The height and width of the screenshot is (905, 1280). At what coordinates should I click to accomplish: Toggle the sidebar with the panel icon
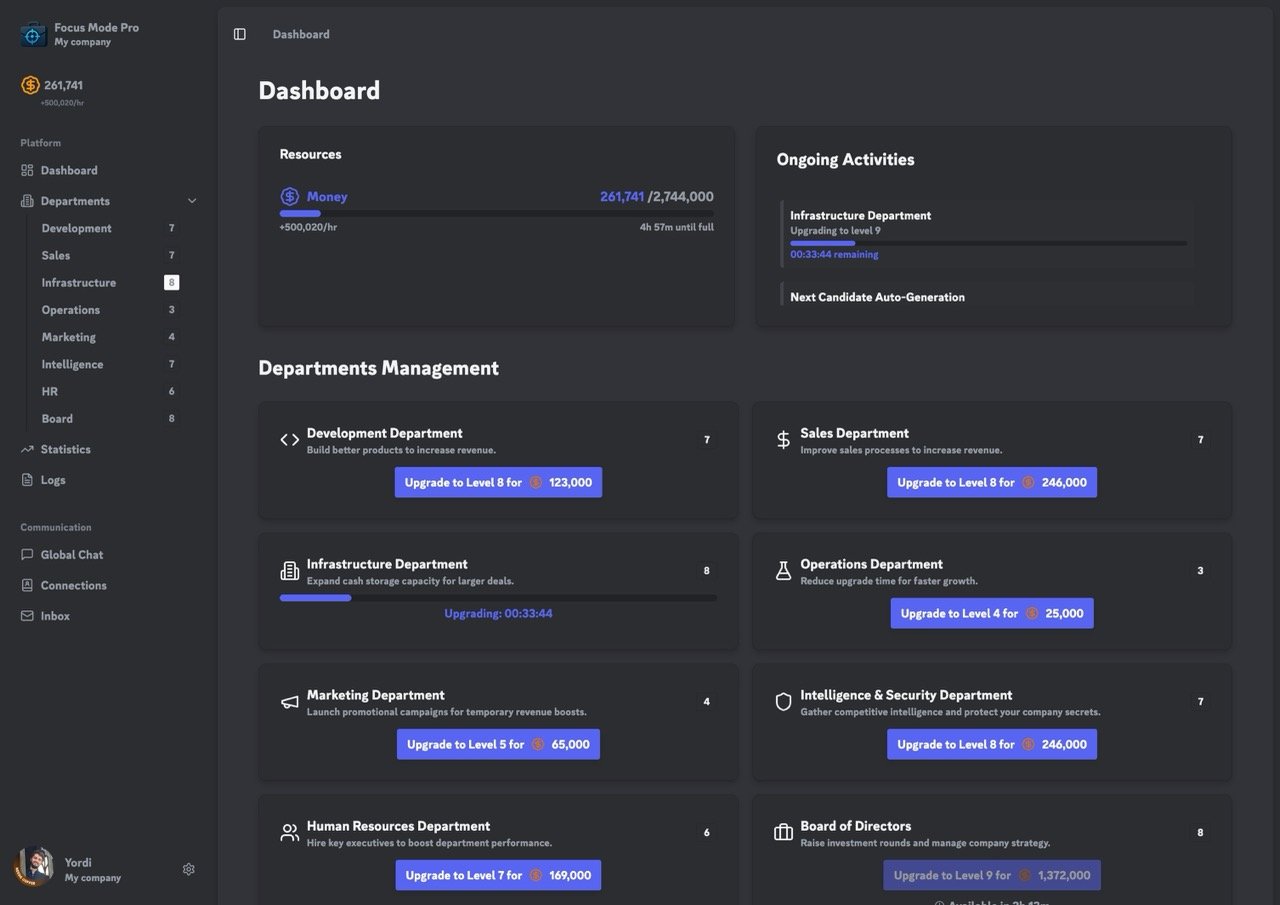(x=240, y=33)
